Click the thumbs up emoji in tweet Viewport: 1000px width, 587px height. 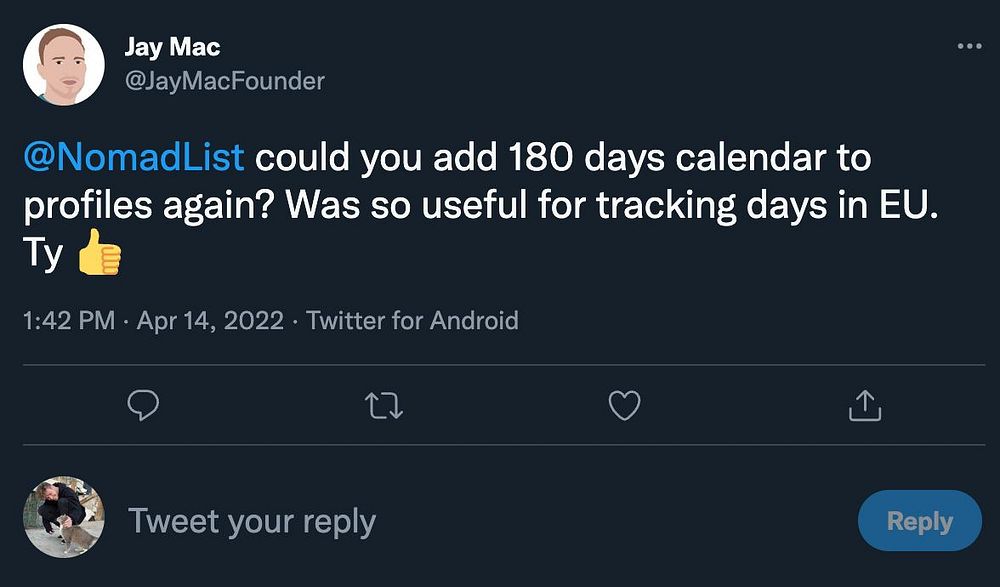[99, 252]
